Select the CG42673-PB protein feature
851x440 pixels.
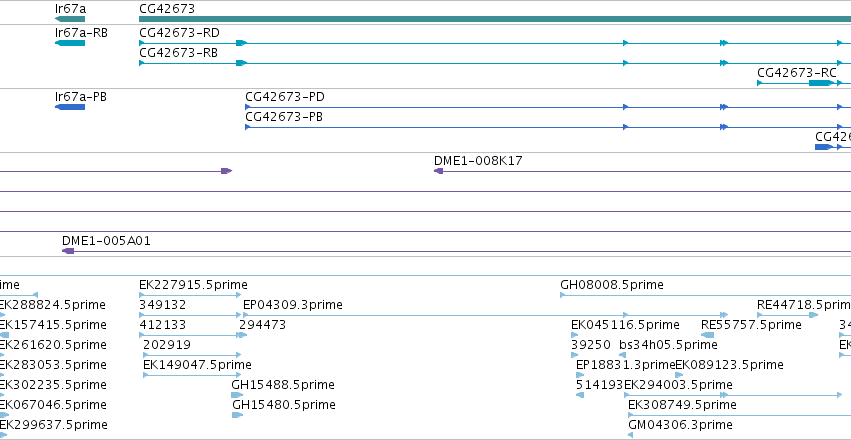[548, 127]
